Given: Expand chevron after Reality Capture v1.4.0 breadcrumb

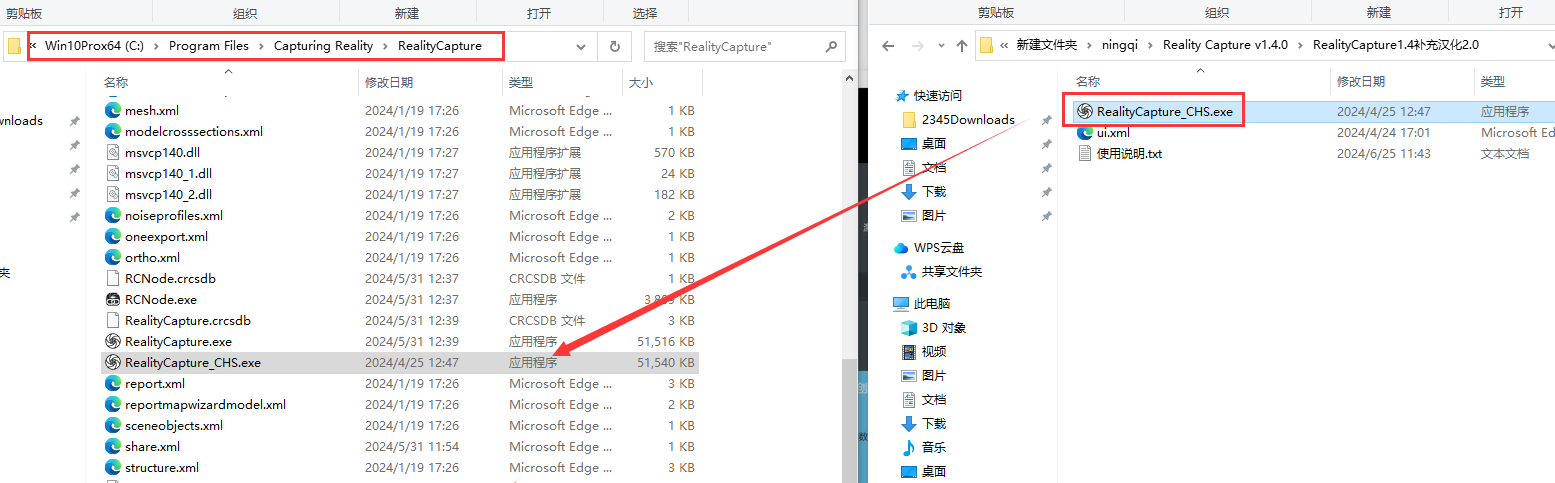Looking at the screenshot, I should click(1300, 45).
